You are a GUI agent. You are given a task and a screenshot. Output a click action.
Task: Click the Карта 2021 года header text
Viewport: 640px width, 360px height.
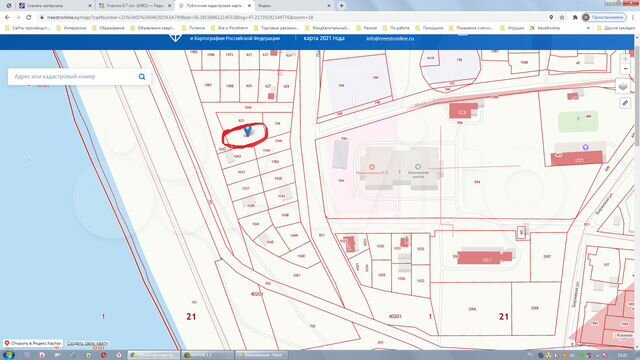tap(324, 38)
